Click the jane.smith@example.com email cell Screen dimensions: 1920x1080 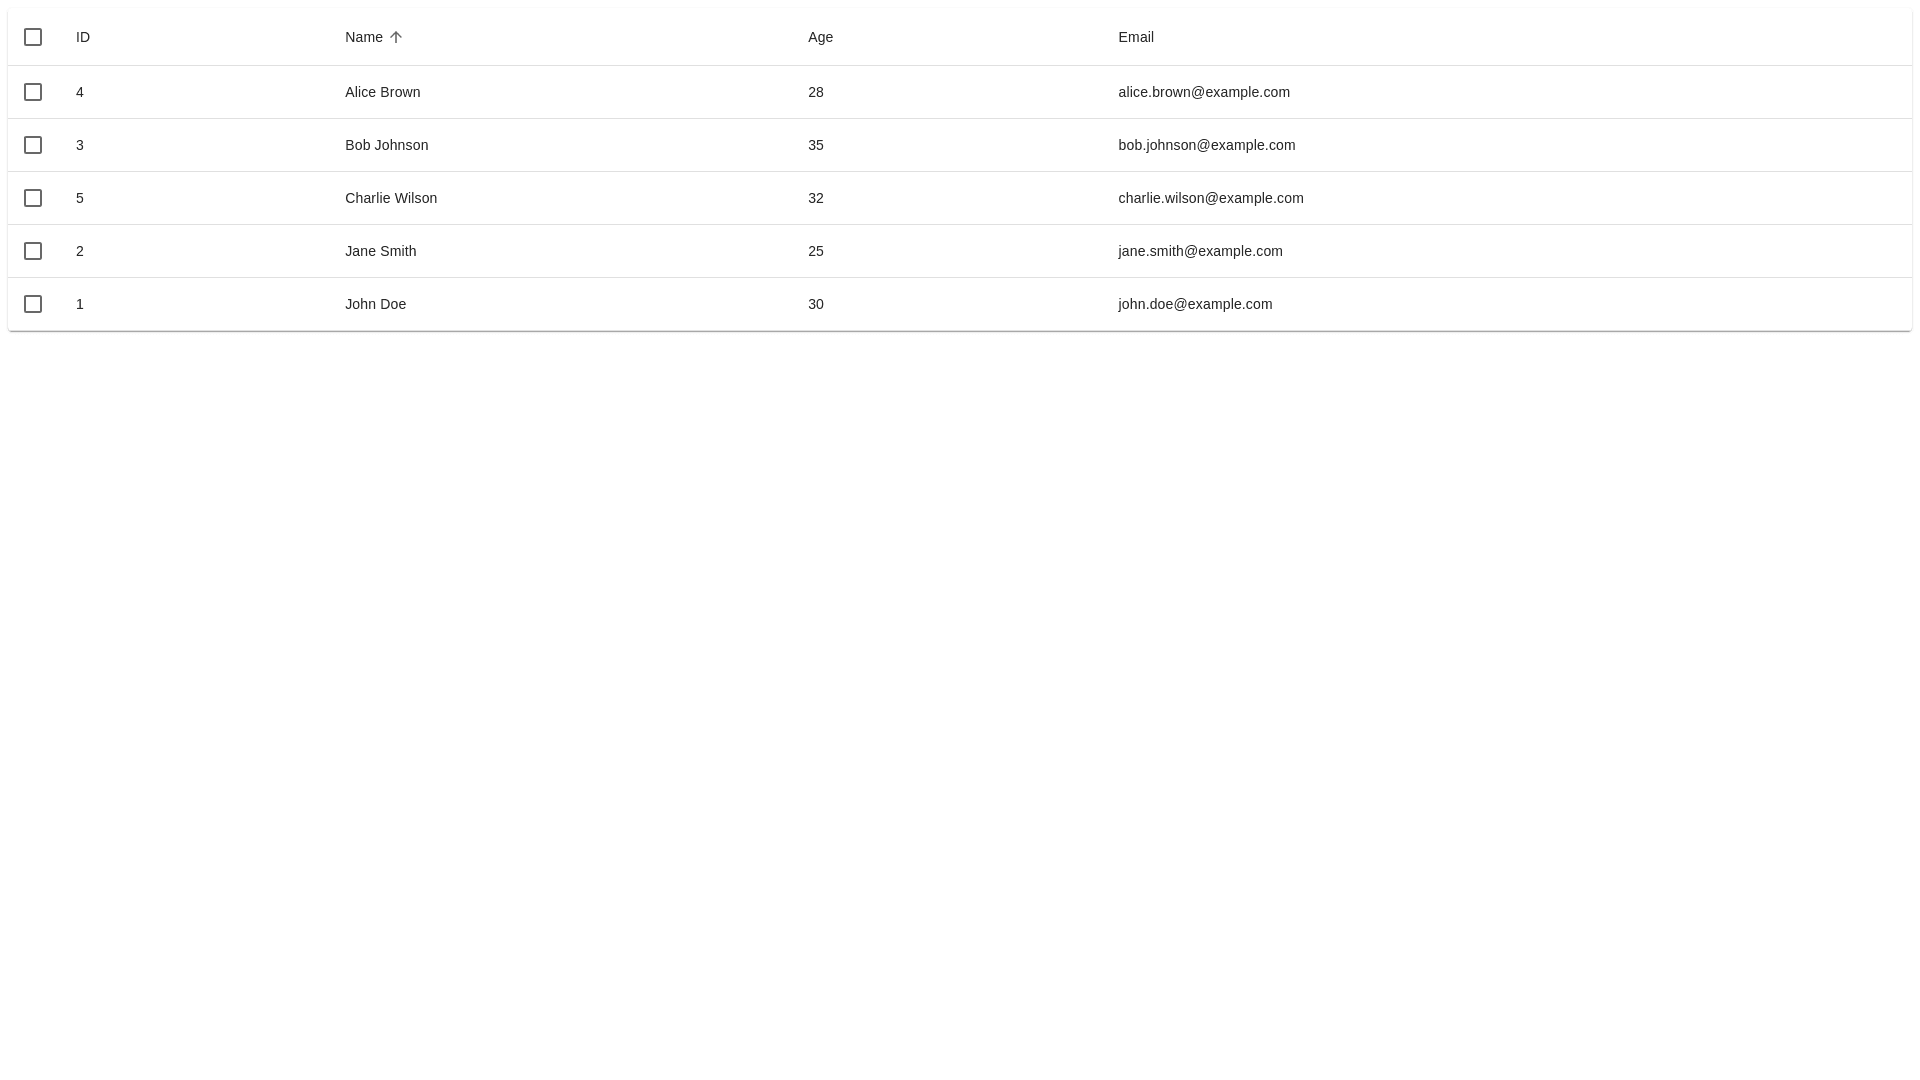1200,251
